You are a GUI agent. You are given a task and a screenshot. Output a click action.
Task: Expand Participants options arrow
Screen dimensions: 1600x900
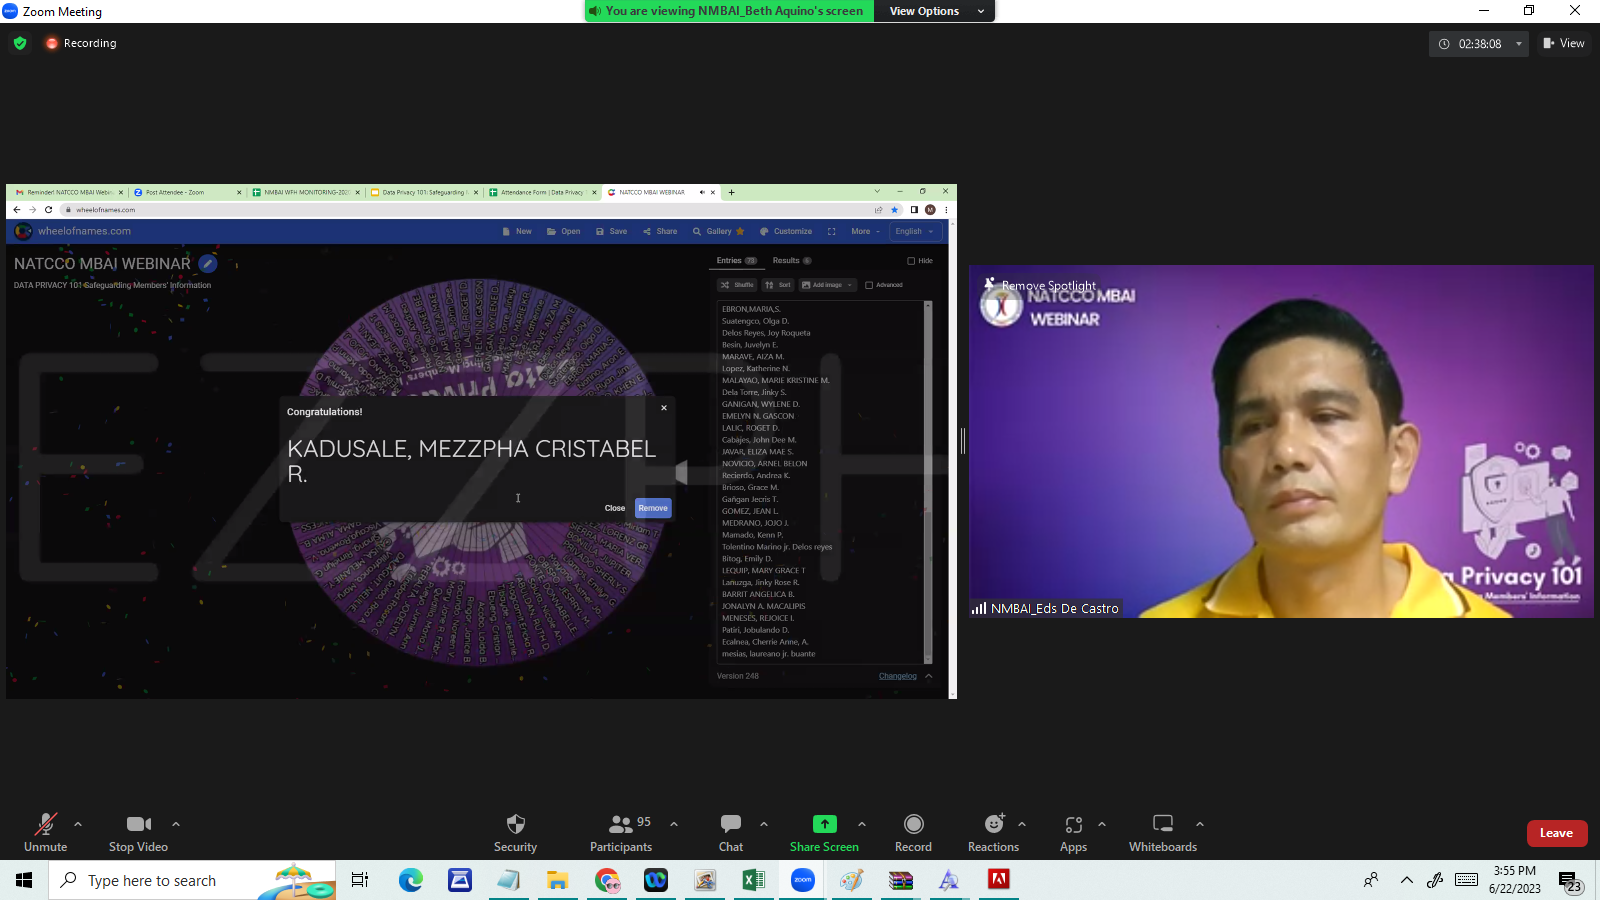pyautogui.click(x=674, y=824)
